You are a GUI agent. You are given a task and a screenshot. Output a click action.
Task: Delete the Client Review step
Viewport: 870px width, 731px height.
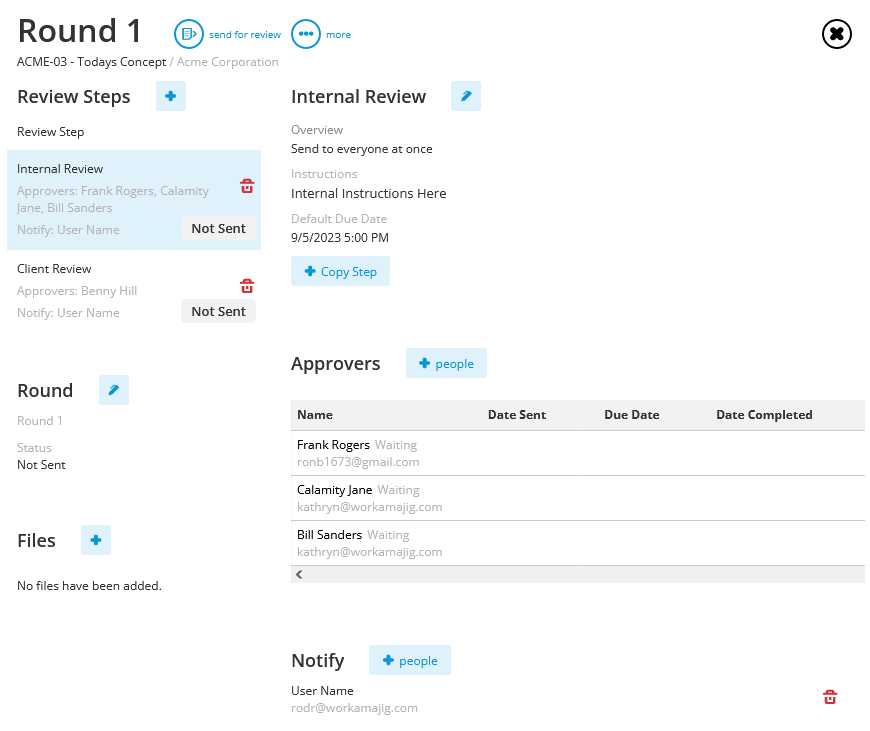click(247, 286)
